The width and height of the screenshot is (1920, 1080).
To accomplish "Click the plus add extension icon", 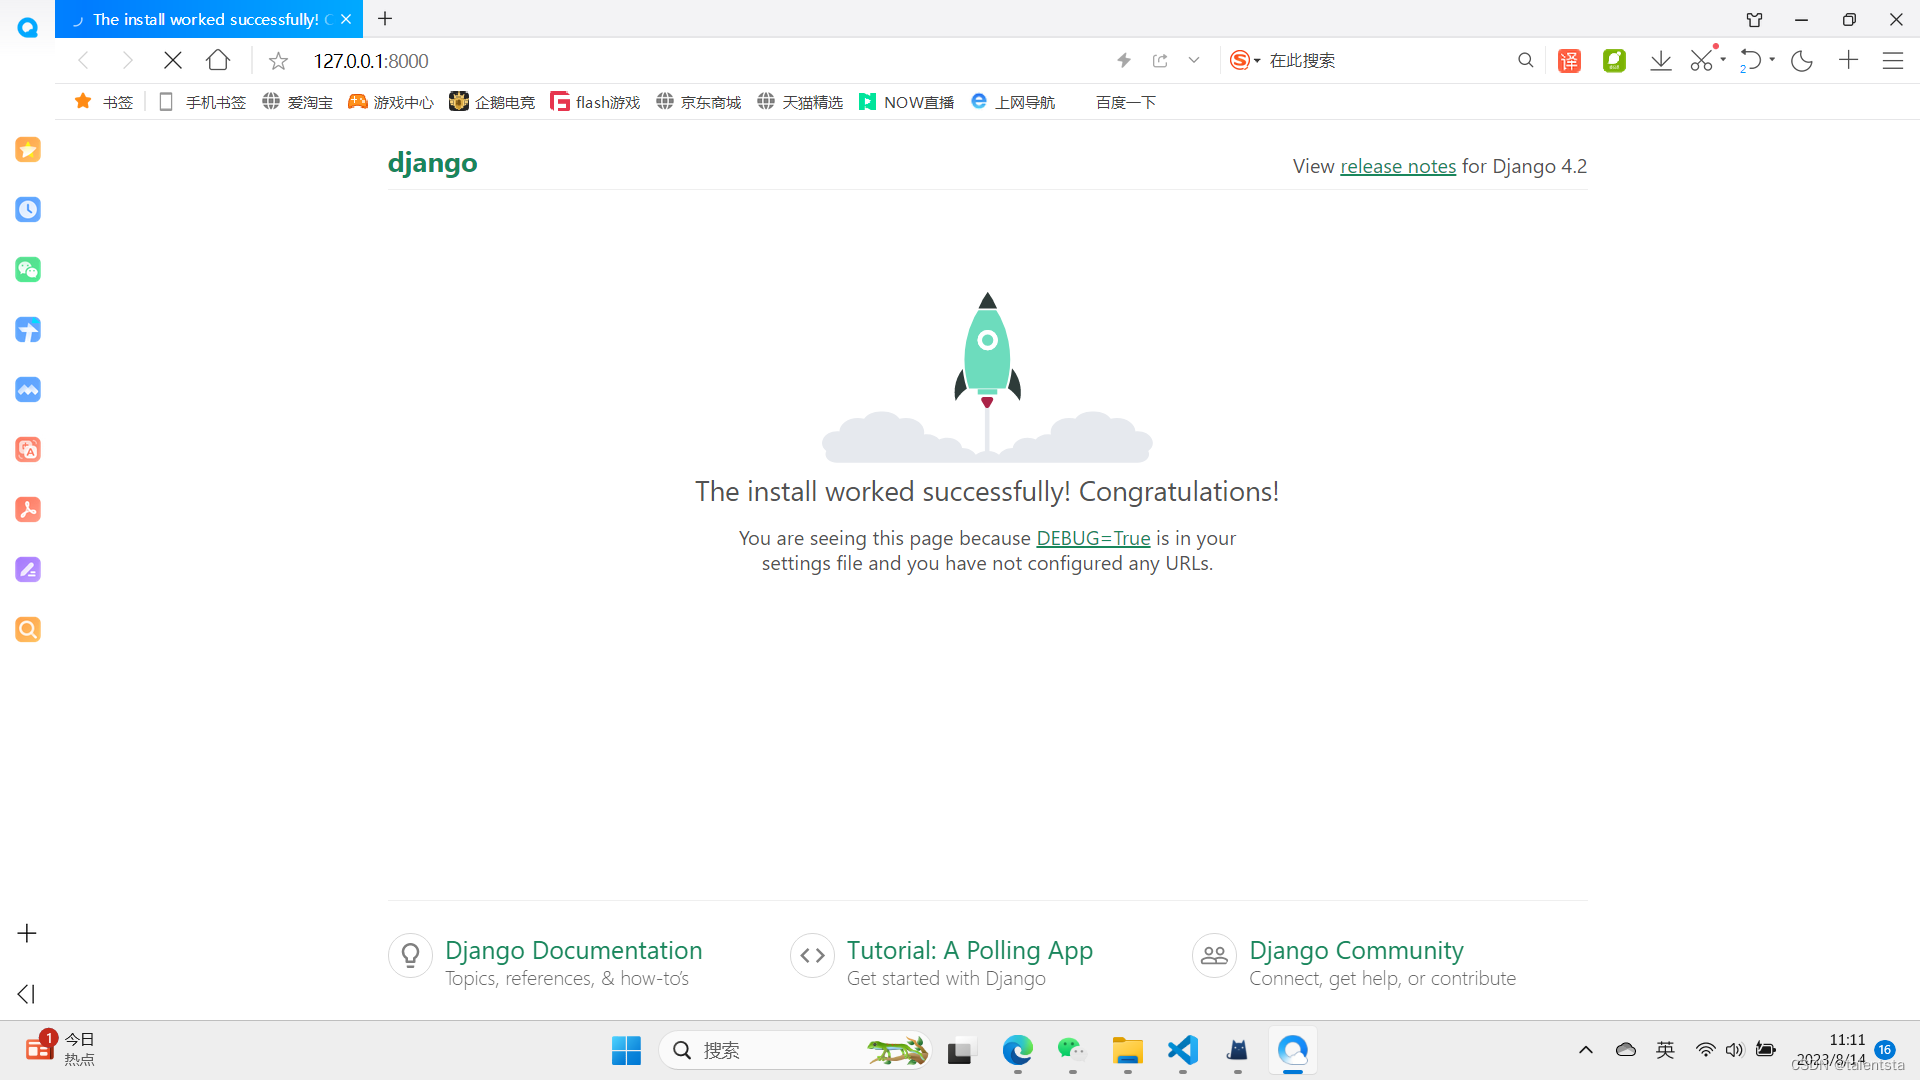I will 1848,61.
